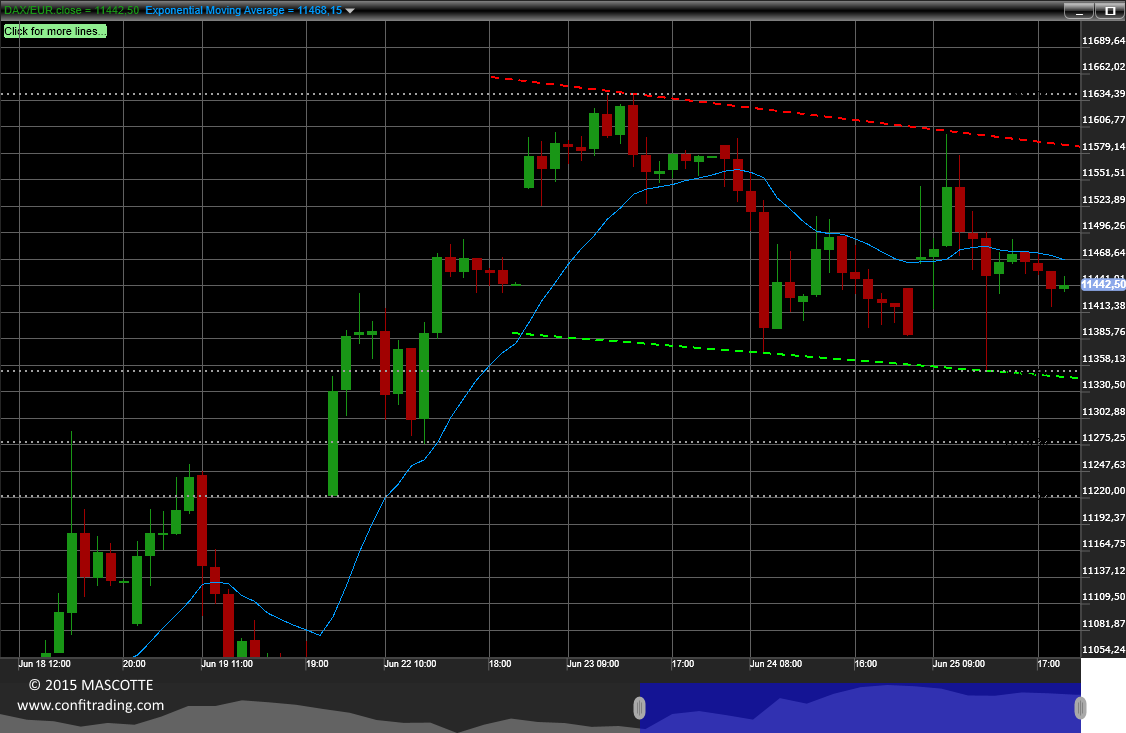The height and width of the screenshot is (733, 1126).
Task: Click the 11054,24 price axis label
Action: click(x=1103, y=650)
